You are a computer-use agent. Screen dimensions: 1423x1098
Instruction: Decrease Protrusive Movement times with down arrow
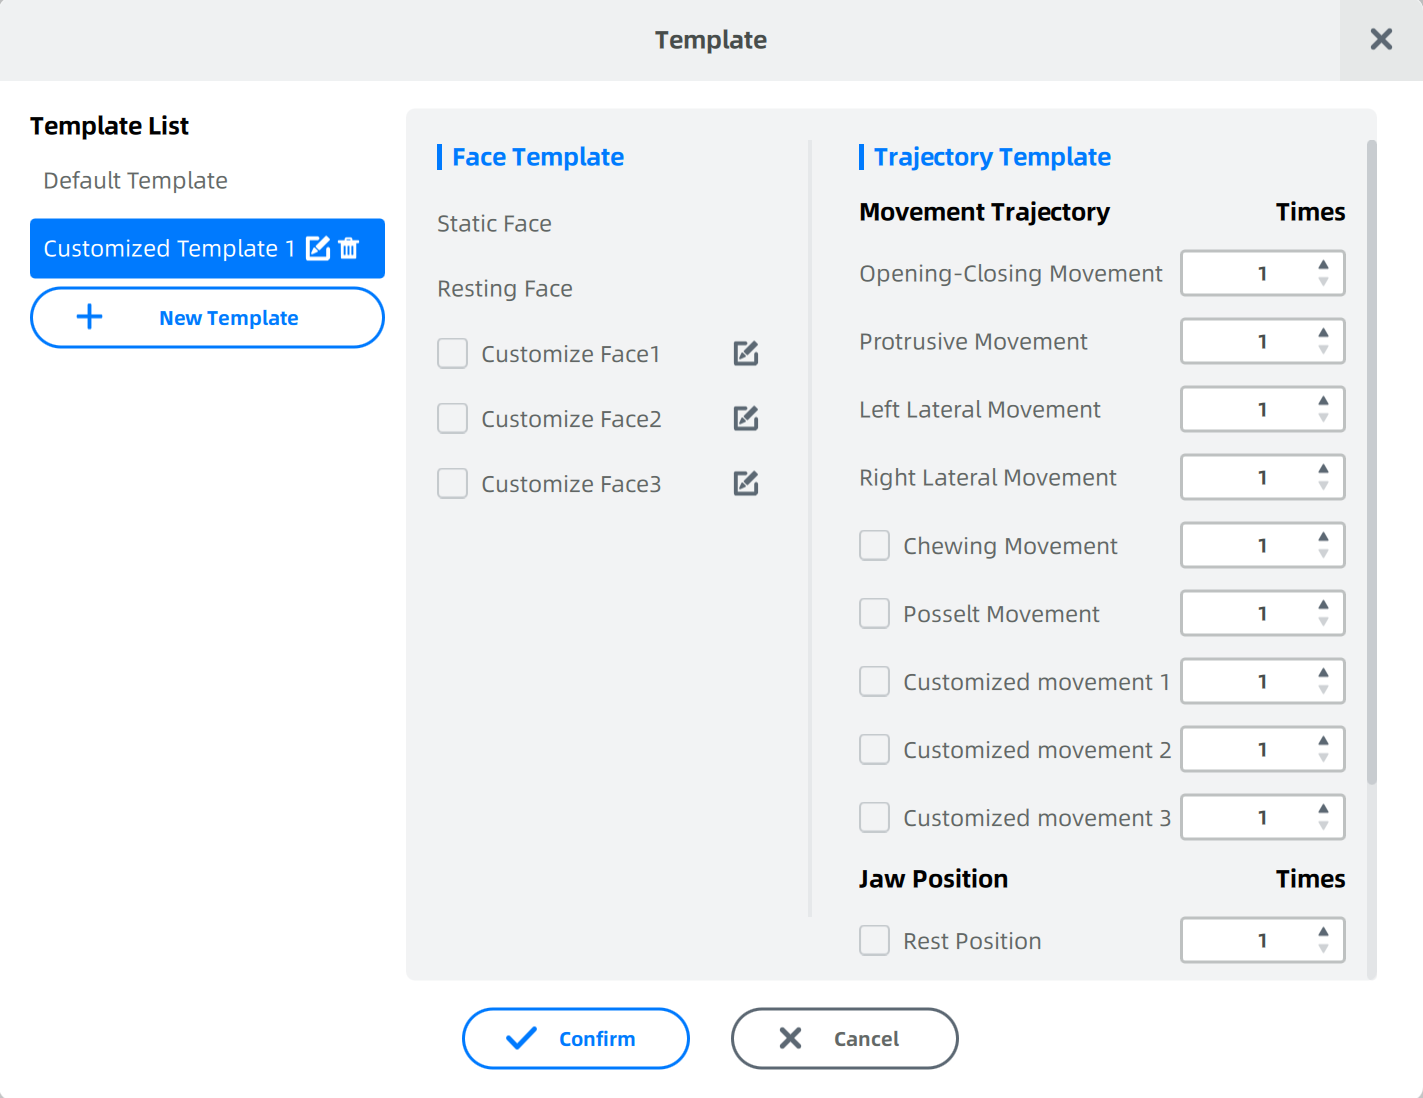point(1323,350)
